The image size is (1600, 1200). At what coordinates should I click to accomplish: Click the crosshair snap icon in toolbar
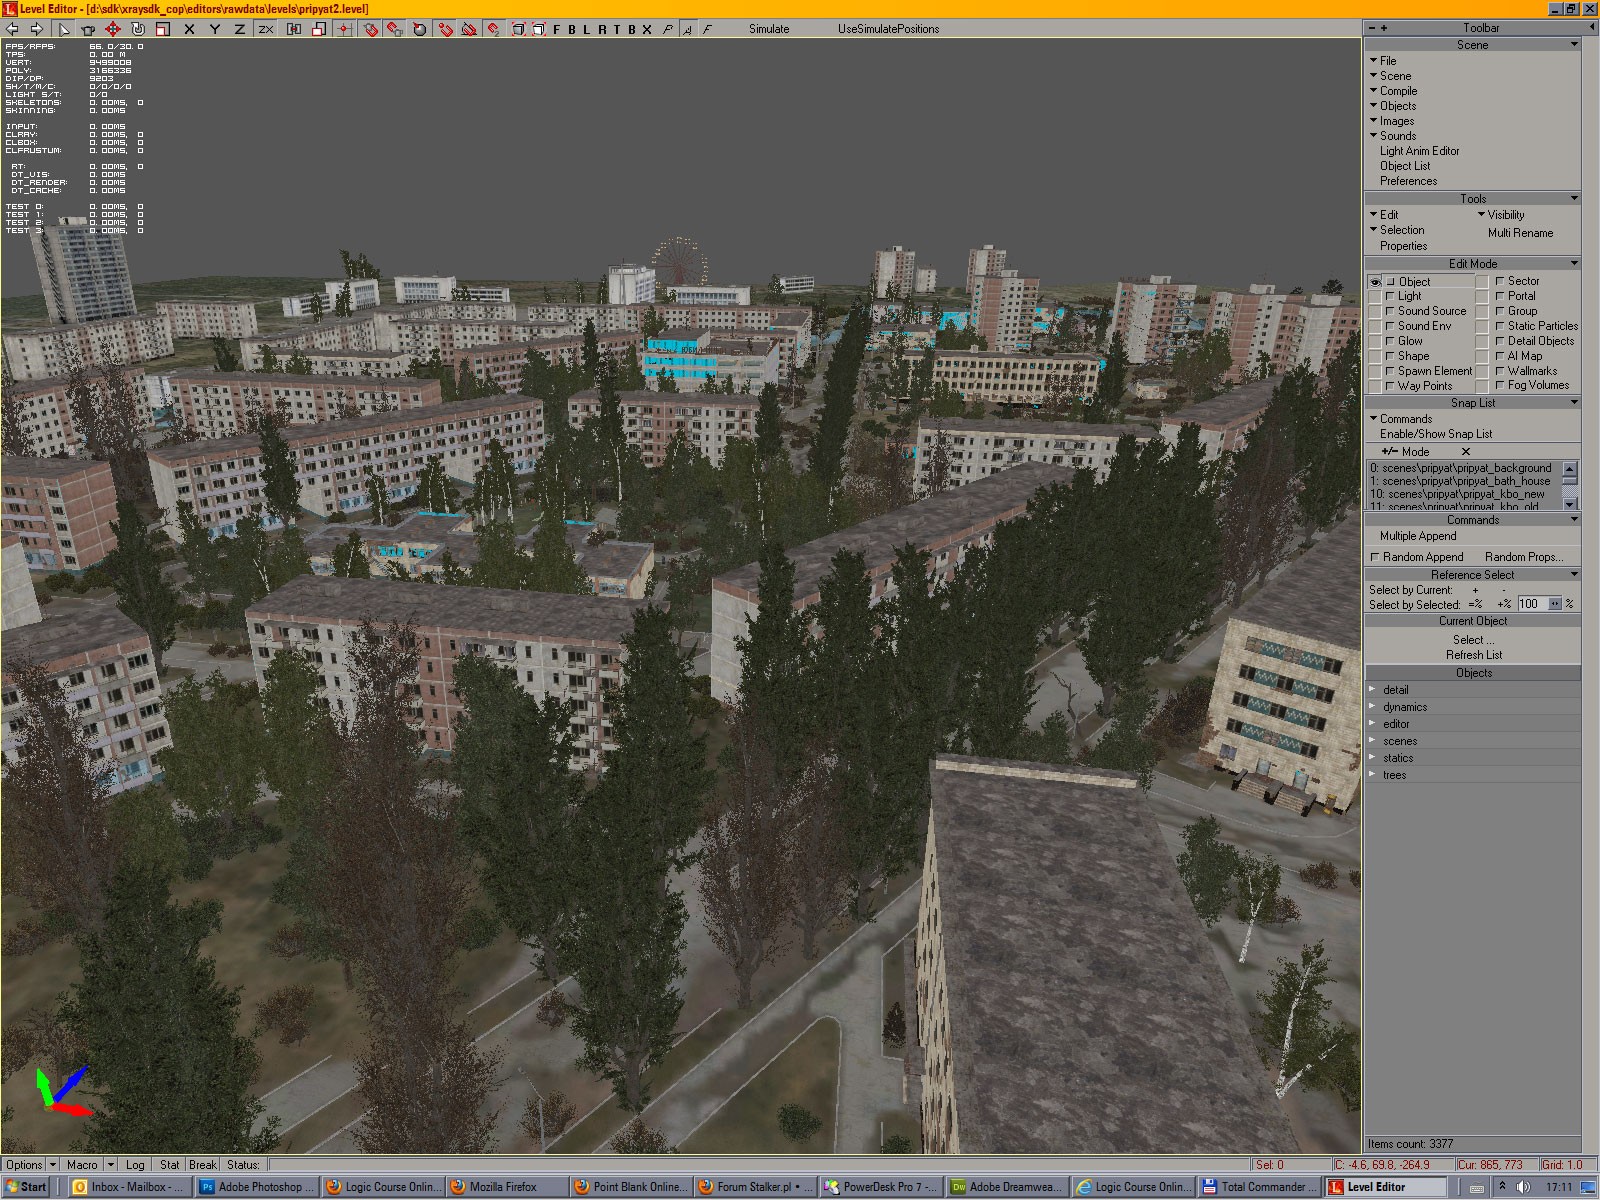point(344,29)
